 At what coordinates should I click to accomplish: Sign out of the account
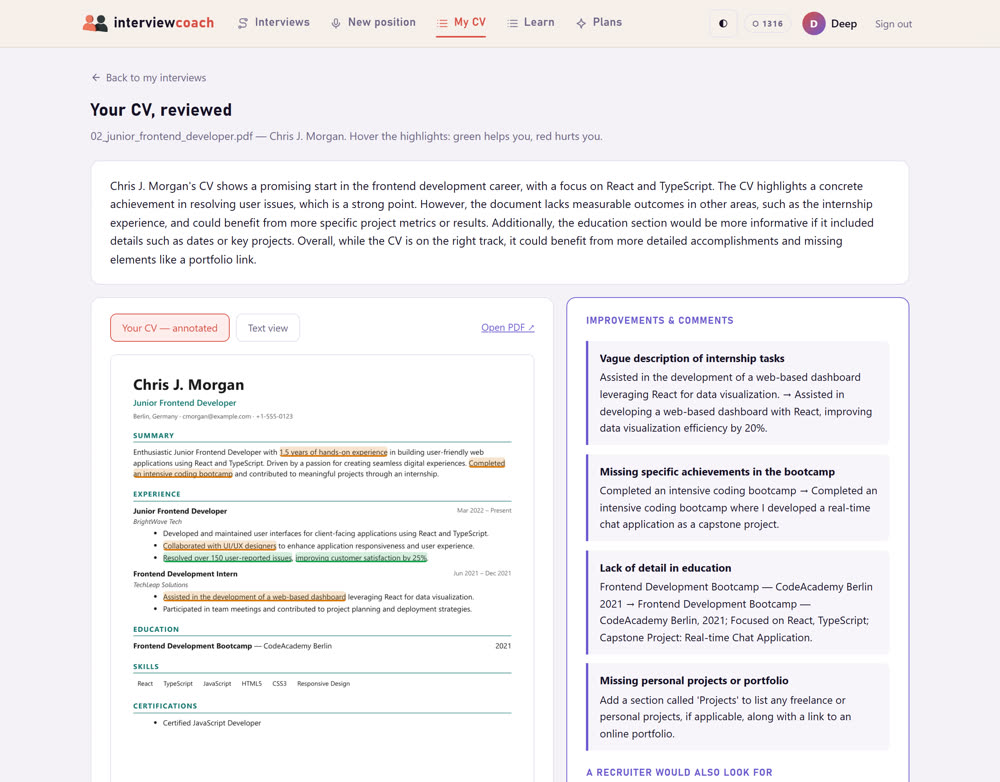pyautogui.click(x=893, y=24)
